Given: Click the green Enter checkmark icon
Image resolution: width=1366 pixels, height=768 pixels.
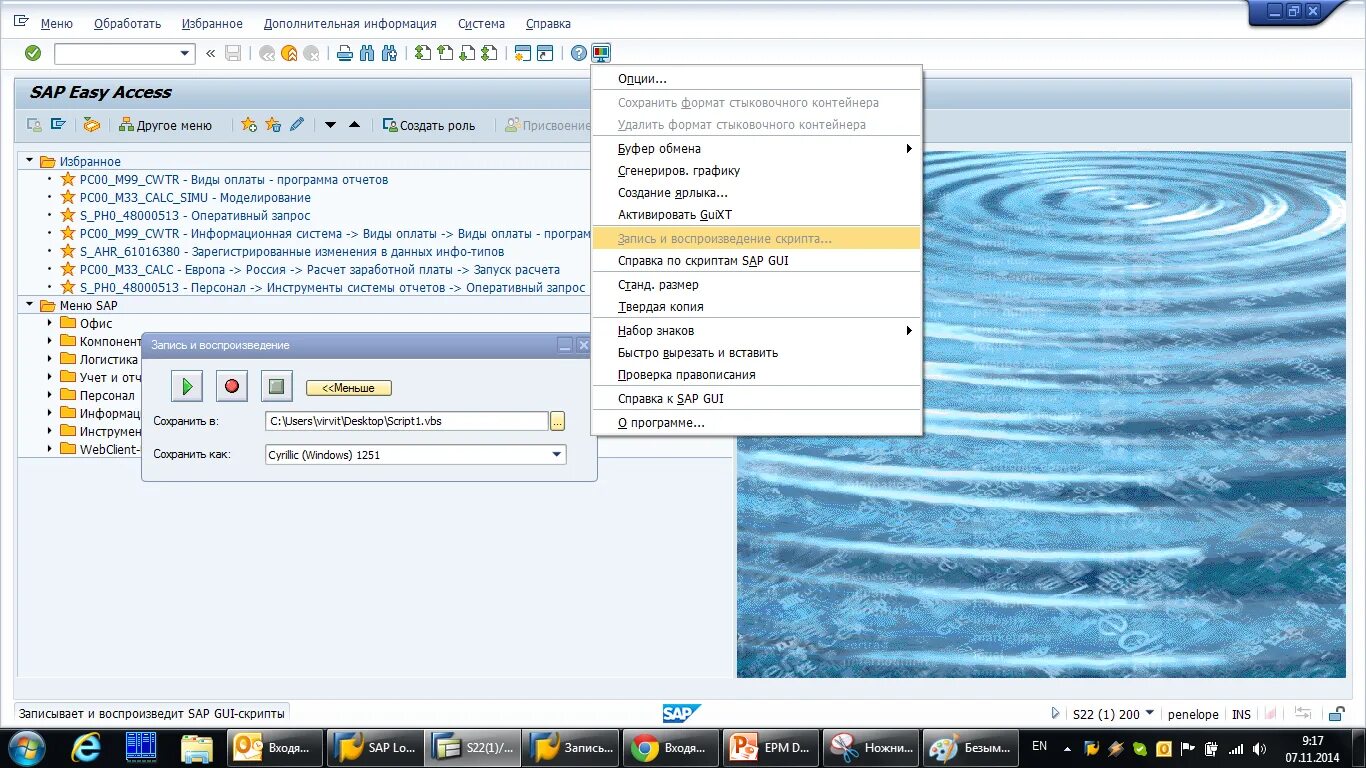Looking at the screenshot, I should [33, 53].
